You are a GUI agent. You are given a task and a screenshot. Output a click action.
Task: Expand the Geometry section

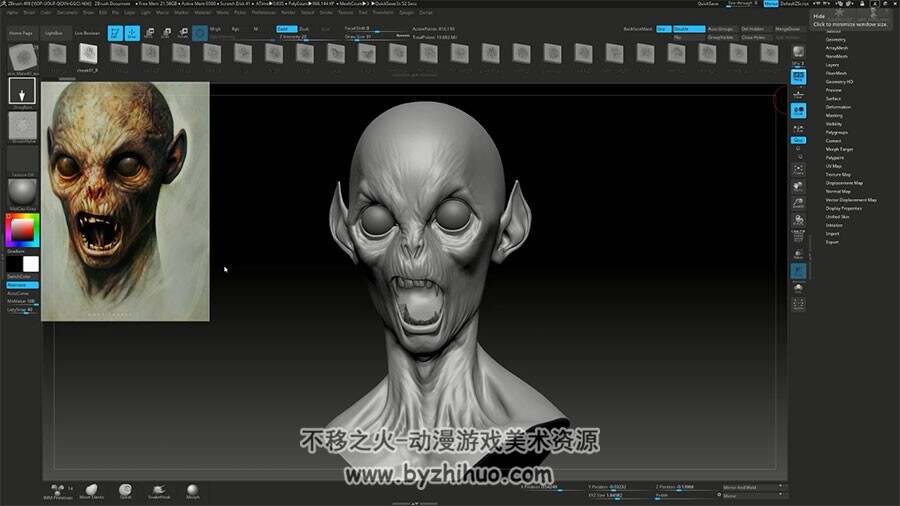click(836, 40)
